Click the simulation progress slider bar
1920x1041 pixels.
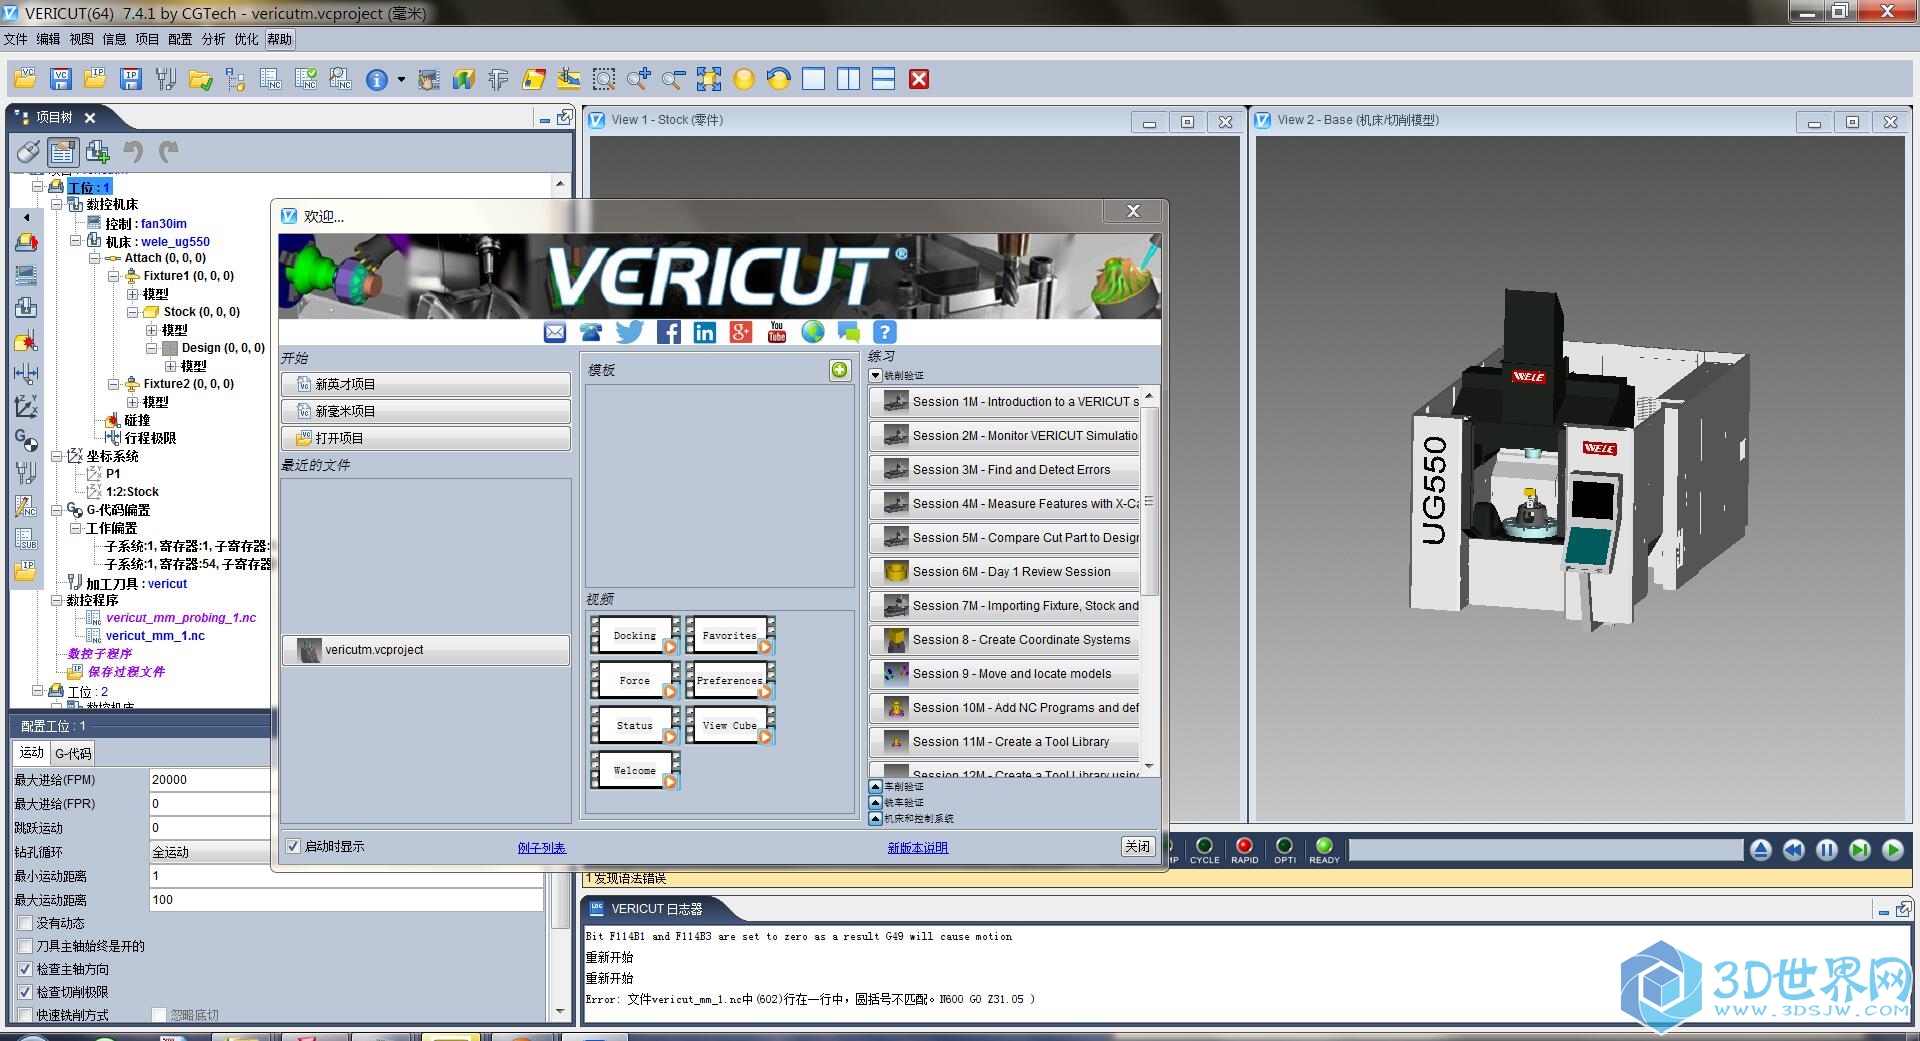(x=1545, y=850)
